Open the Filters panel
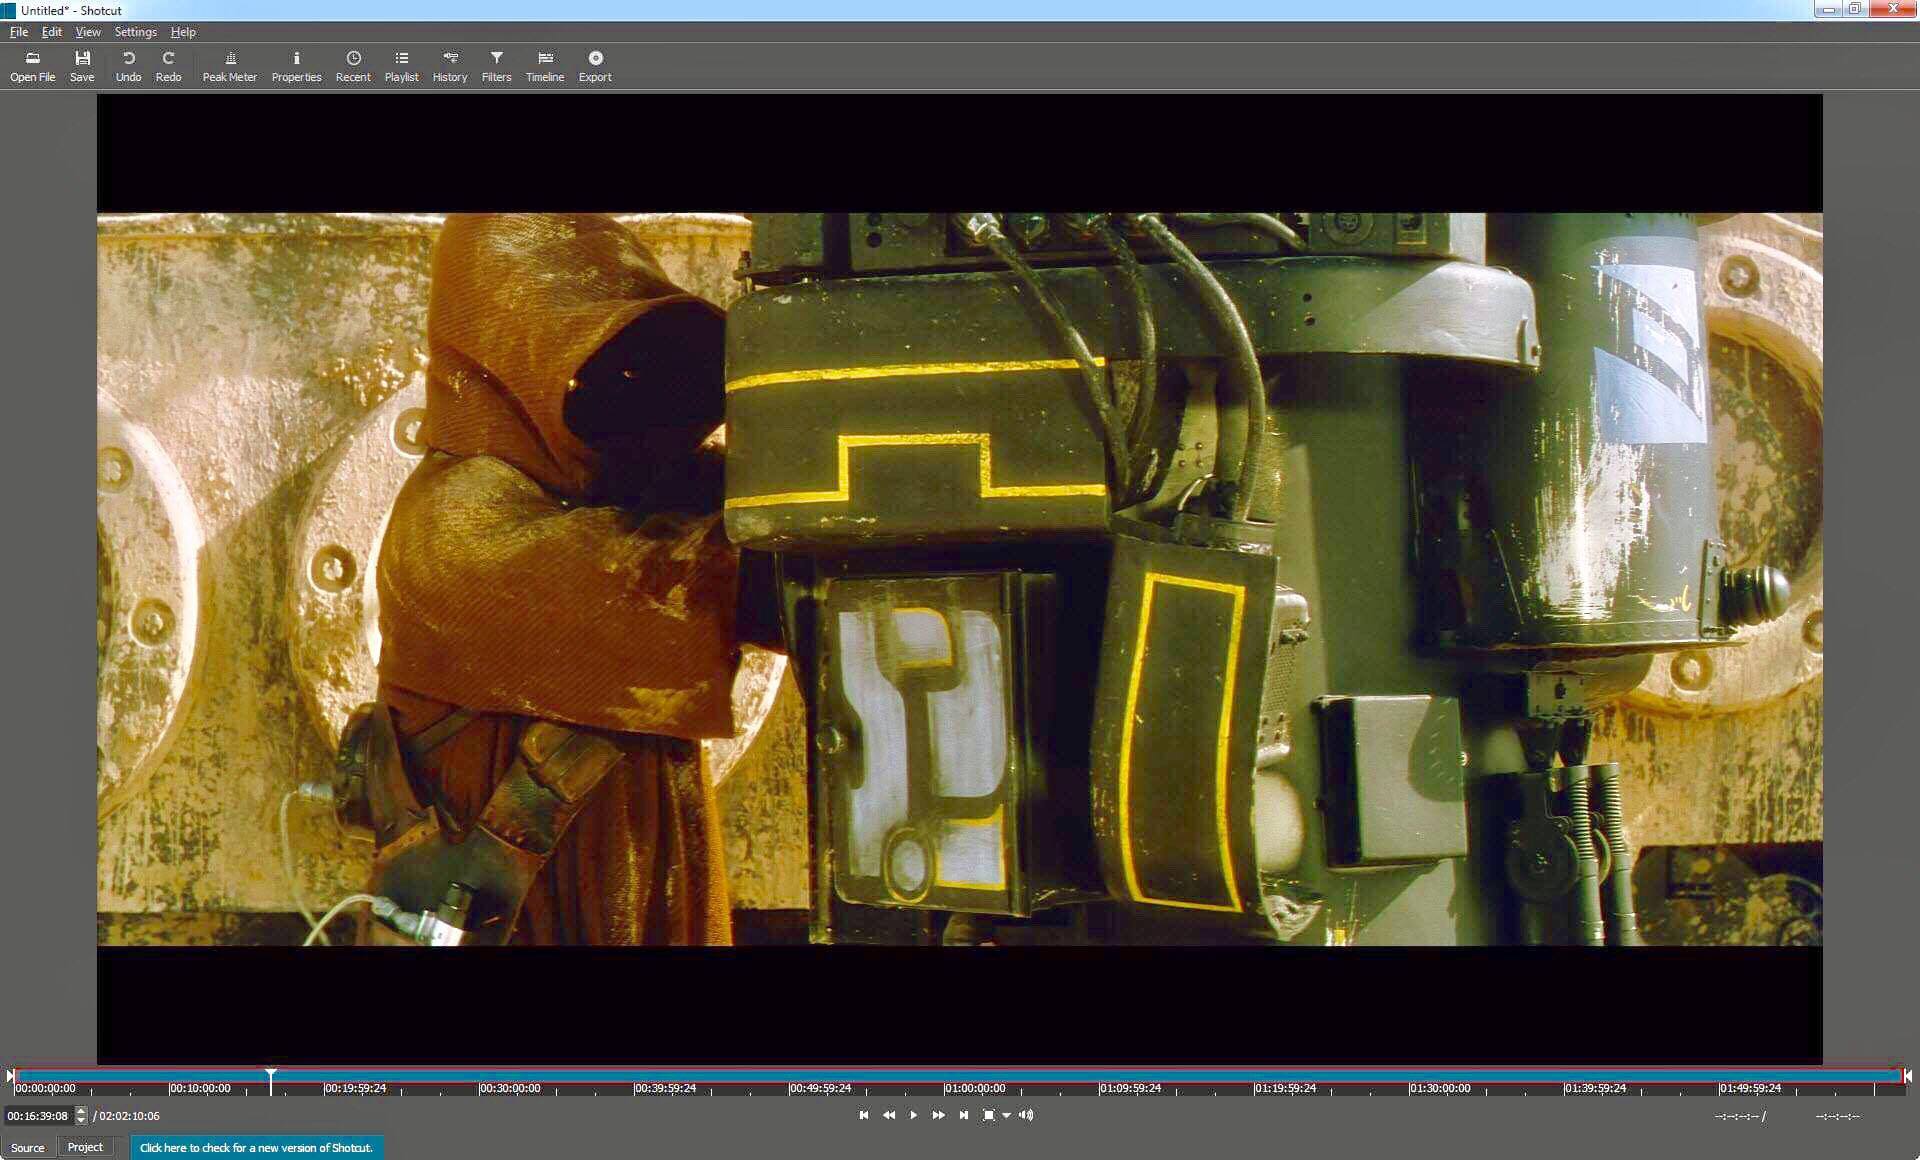 (x=496, y=66)
